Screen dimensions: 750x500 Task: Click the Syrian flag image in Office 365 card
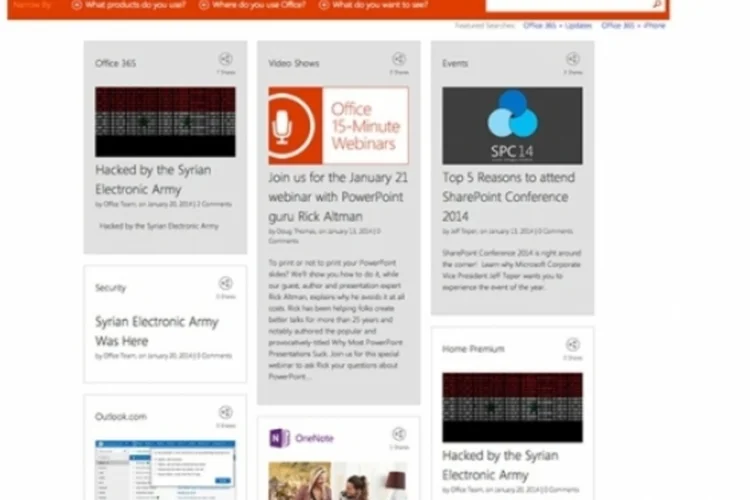point(165,122)
